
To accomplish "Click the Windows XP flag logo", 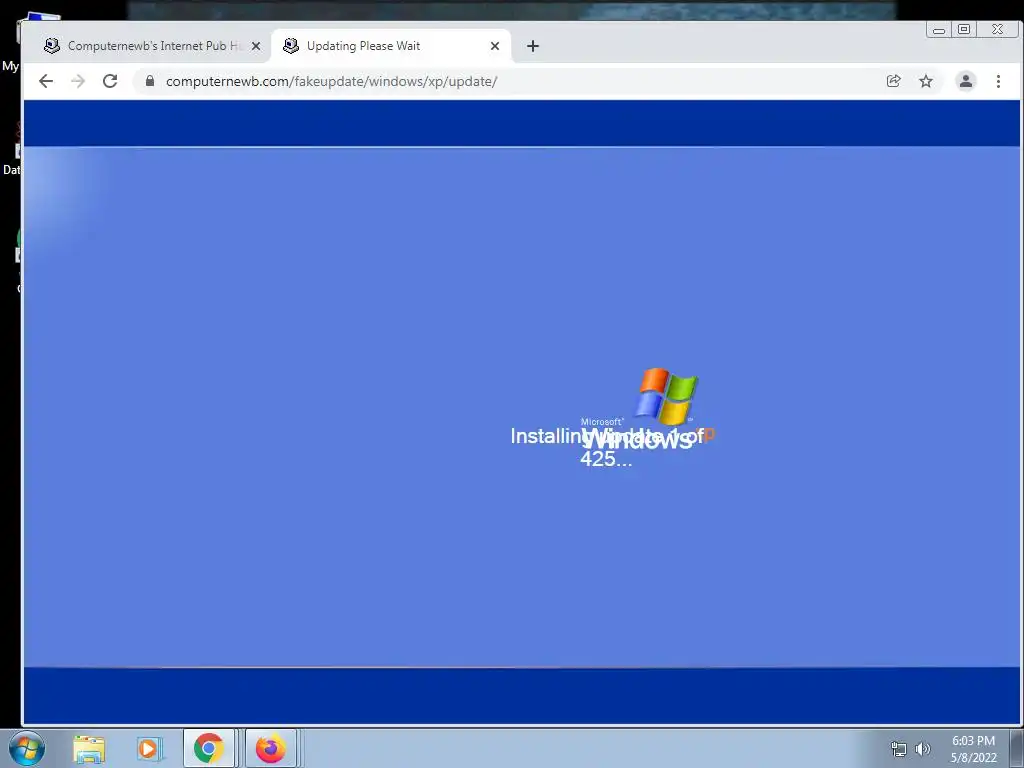I will 666,396.
